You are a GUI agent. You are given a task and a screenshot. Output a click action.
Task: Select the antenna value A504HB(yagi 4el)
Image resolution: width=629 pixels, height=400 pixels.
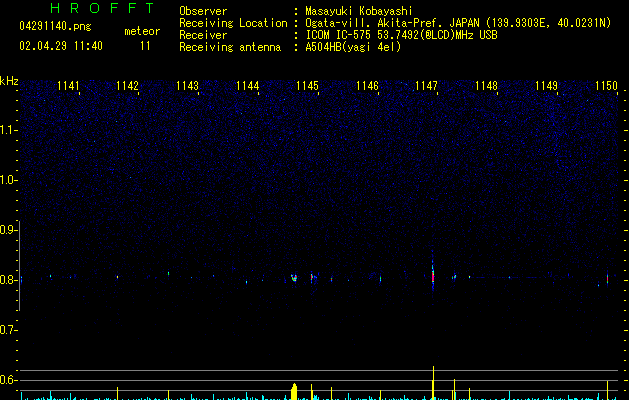353,47
